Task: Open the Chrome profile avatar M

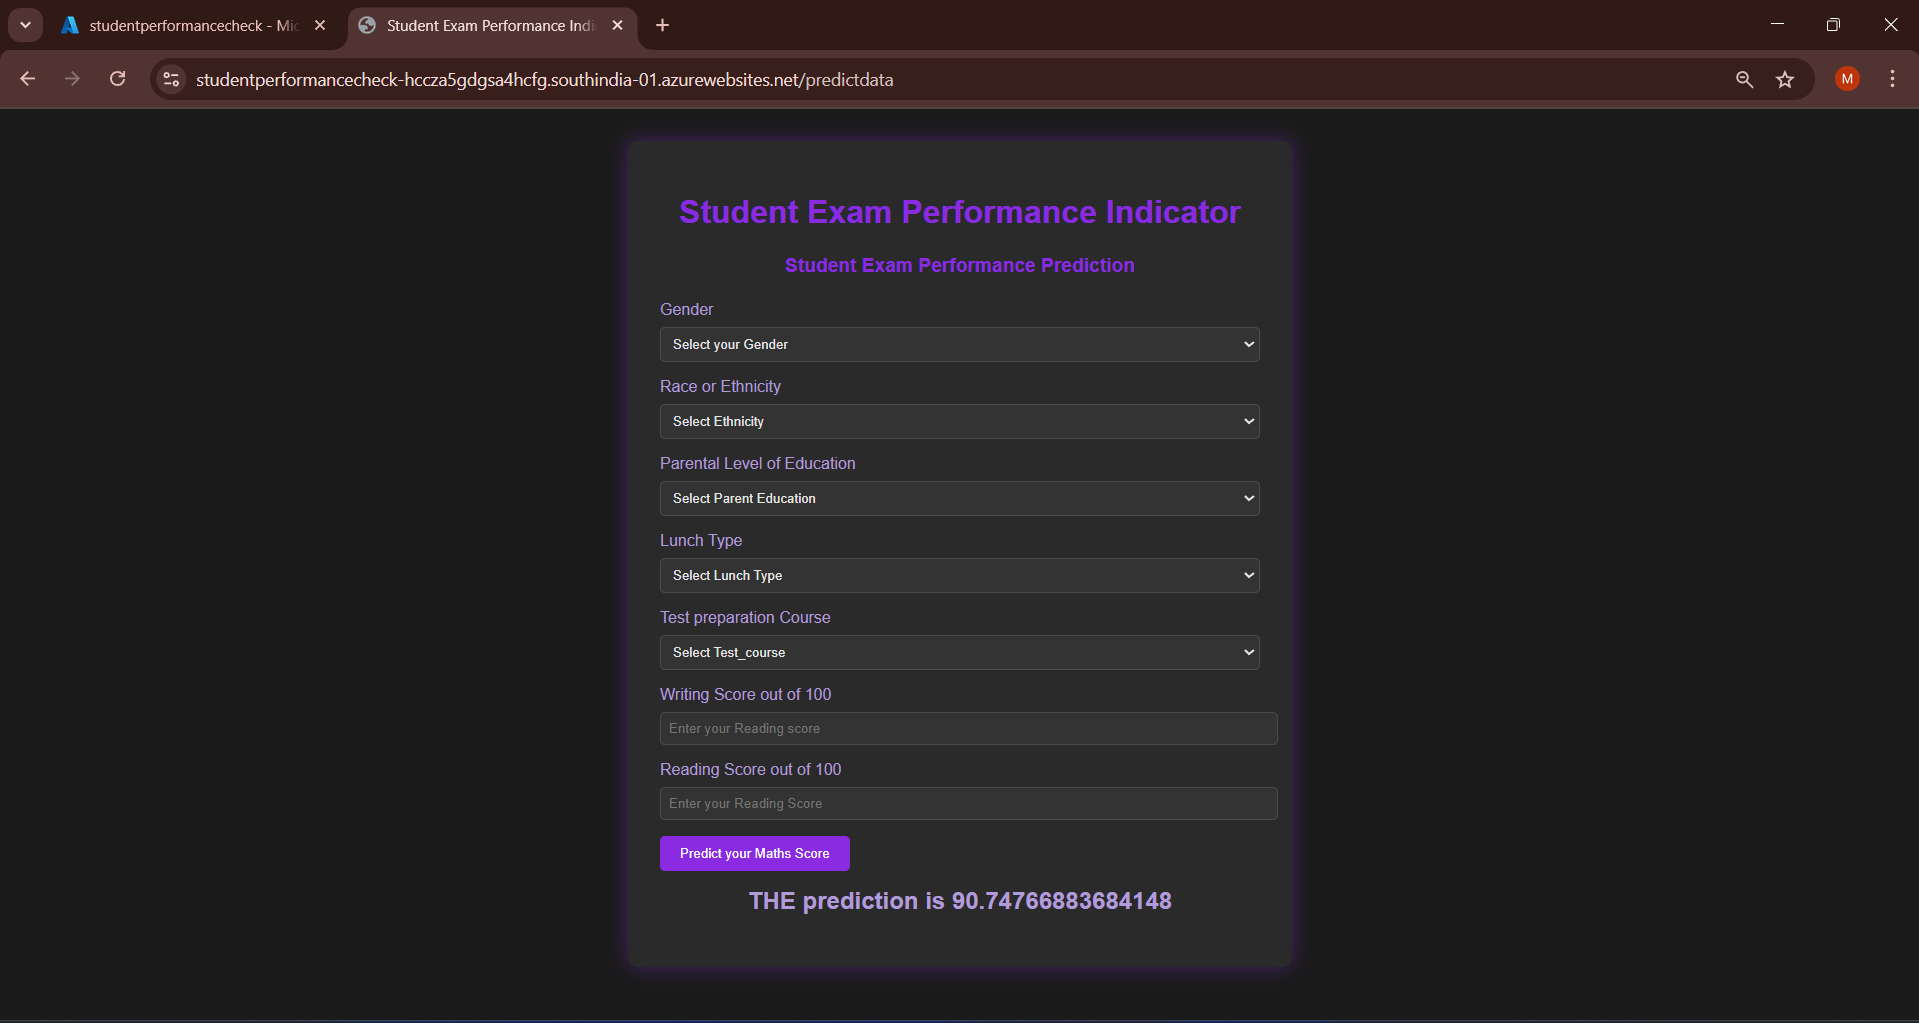Action: click(1847, 79)
